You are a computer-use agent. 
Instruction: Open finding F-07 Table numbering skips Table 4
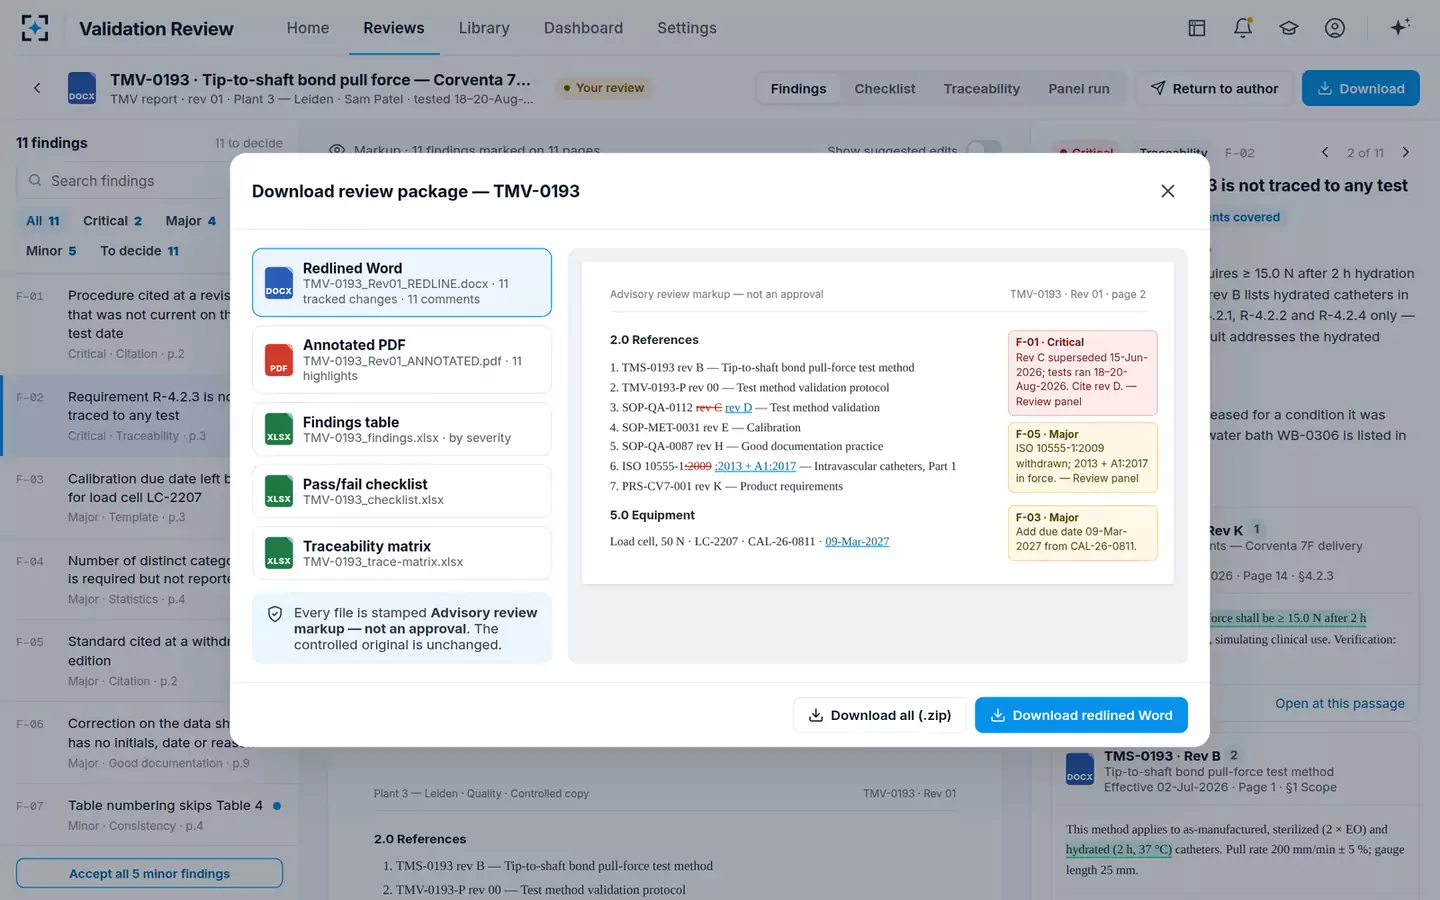click(149, 814)
